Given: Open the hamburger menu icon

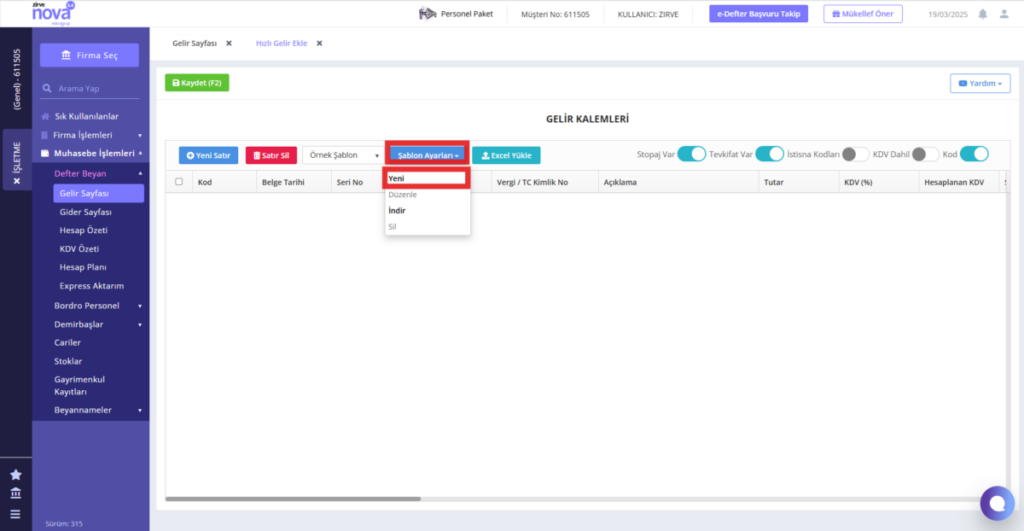Looking at the screenshot, I should 16,515.
